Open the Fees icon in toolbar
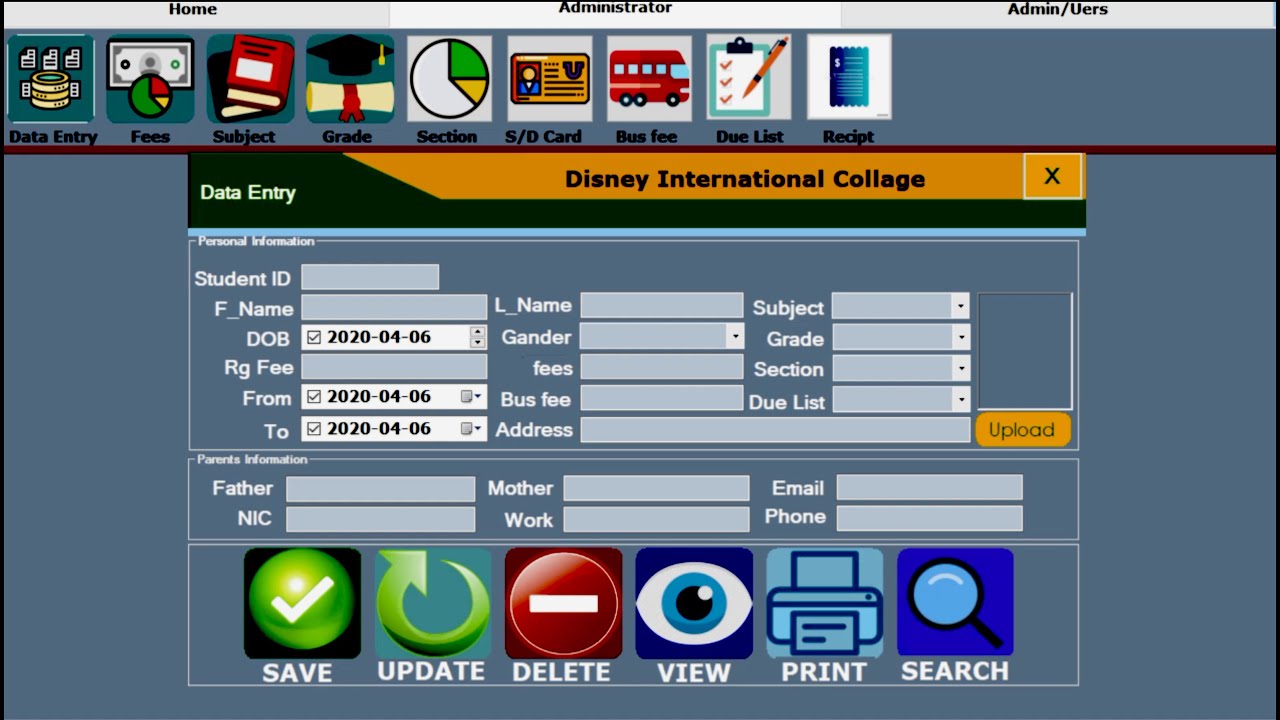Screen dimensions: 1280x720 click(150, 79)
